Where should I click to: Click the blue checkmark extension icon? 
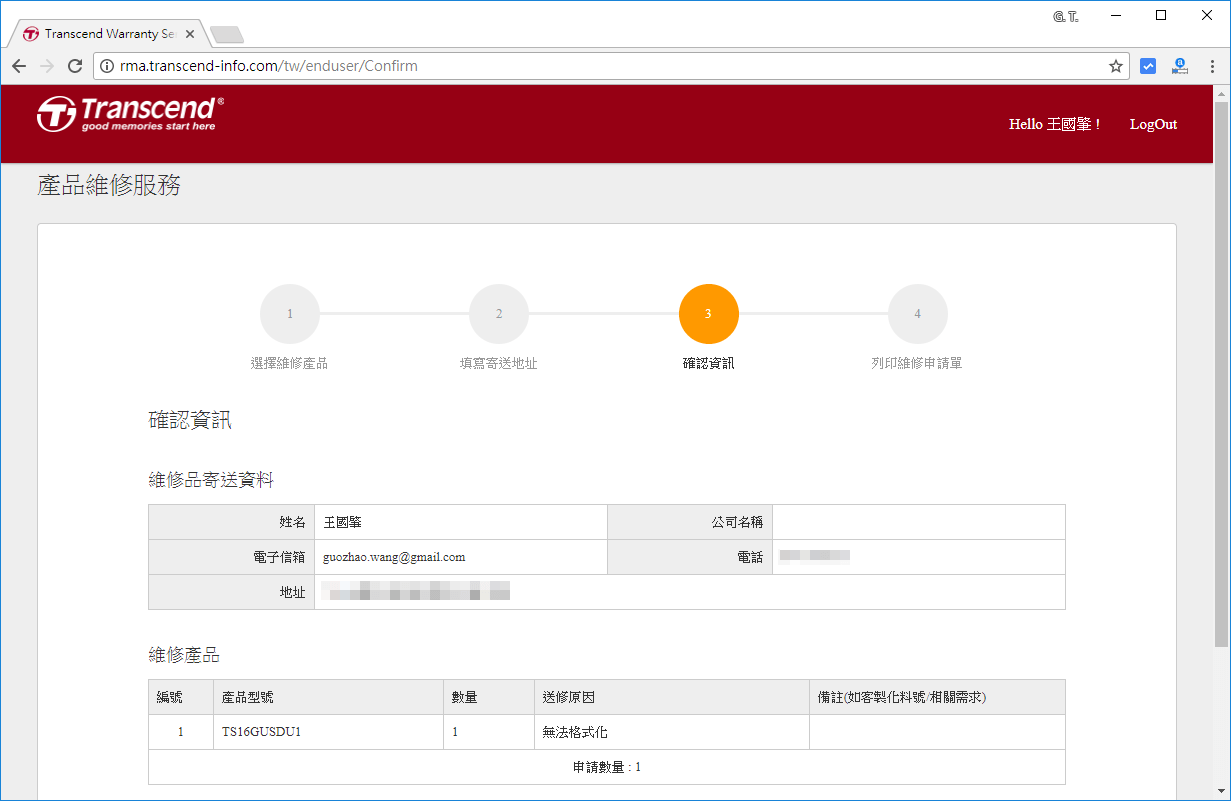(x=1148, y=66)
